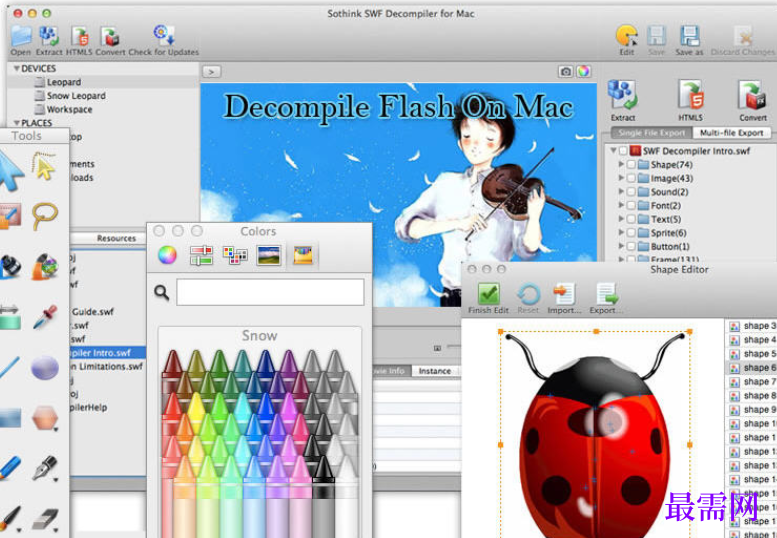Collapse the PLACES section
This screenshot has height=538, width=777.
point(16,122)
